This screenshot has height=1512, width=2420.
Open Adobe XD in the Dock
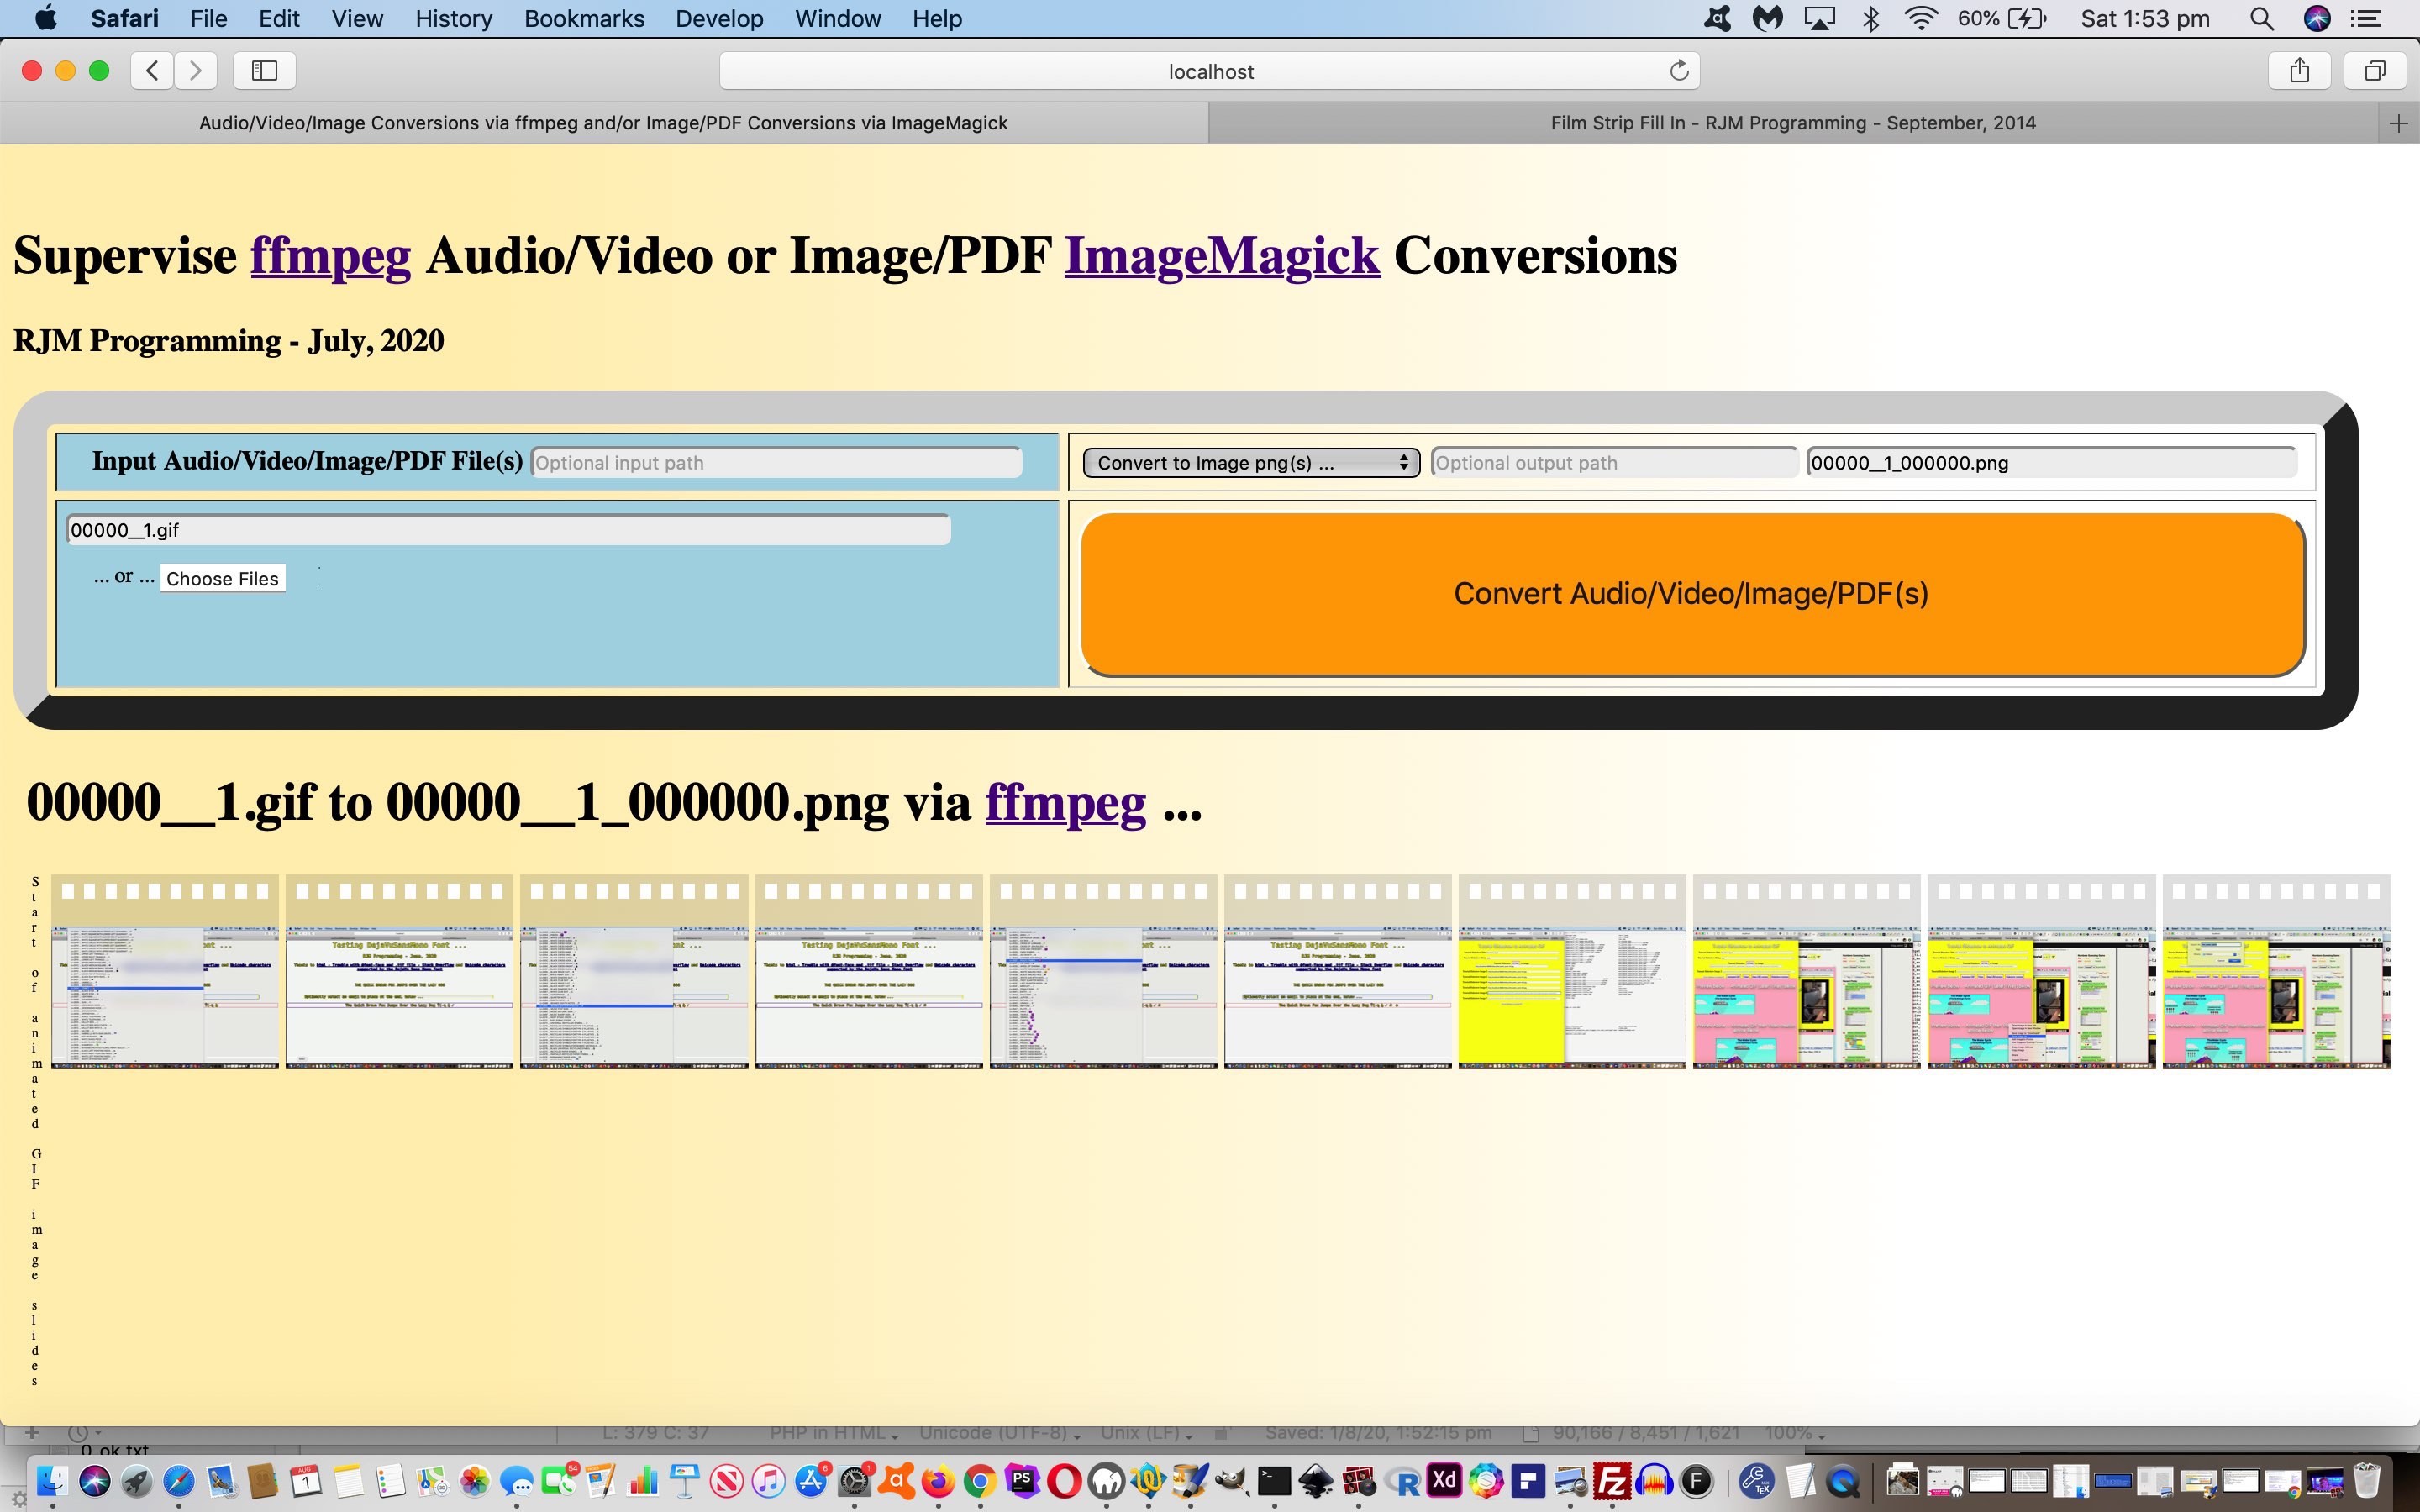1444,1480
